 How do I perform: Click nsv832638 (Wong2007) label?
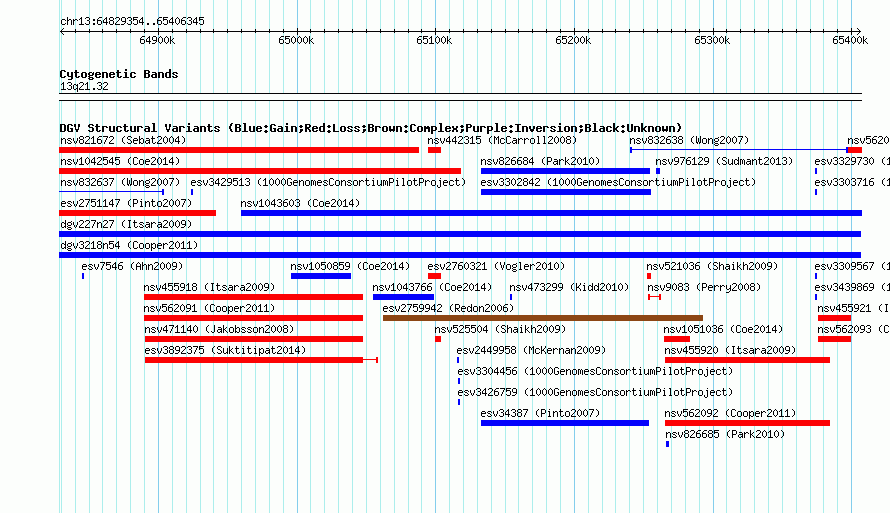click(x=689, y=140)
